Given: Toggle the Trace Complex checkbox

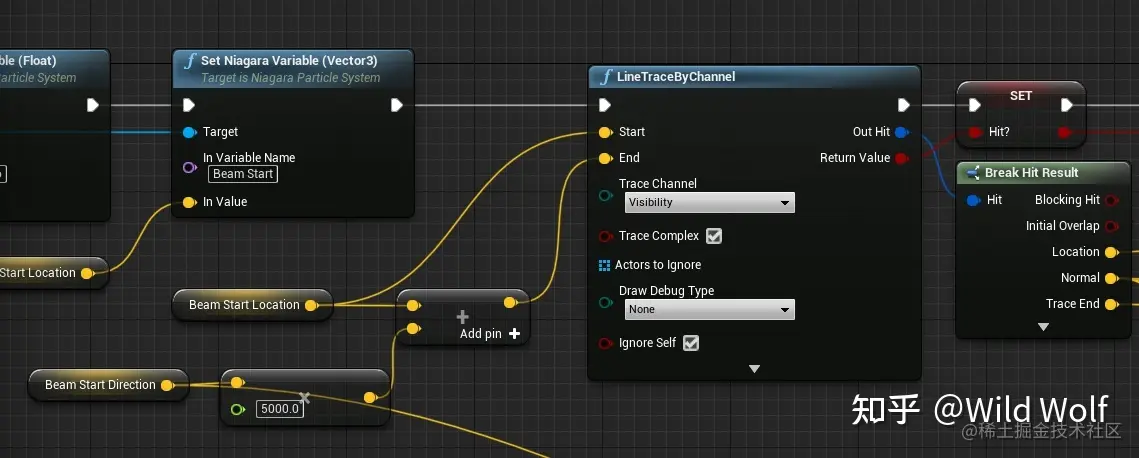Looking at the screenshot, I should click(x=714, y=236).
